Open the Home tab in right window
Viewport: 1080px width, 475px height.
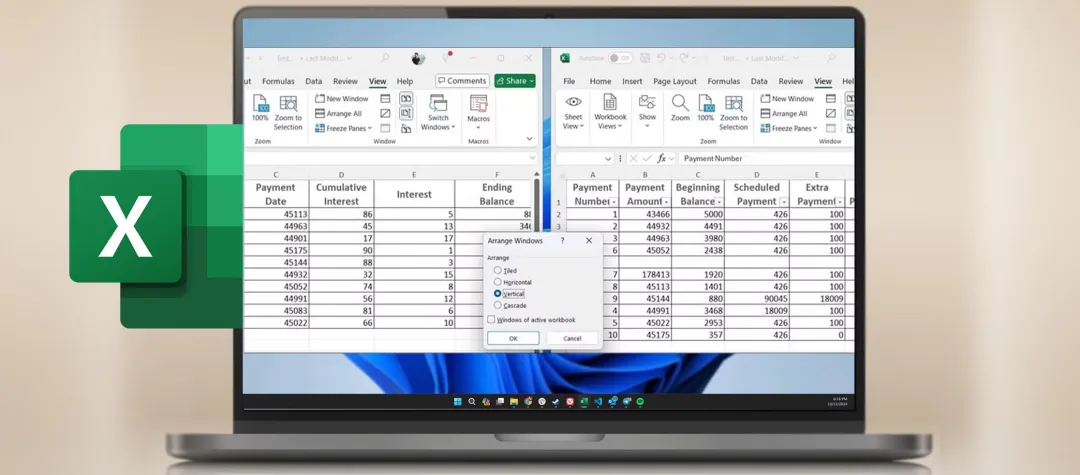point(600,81)
